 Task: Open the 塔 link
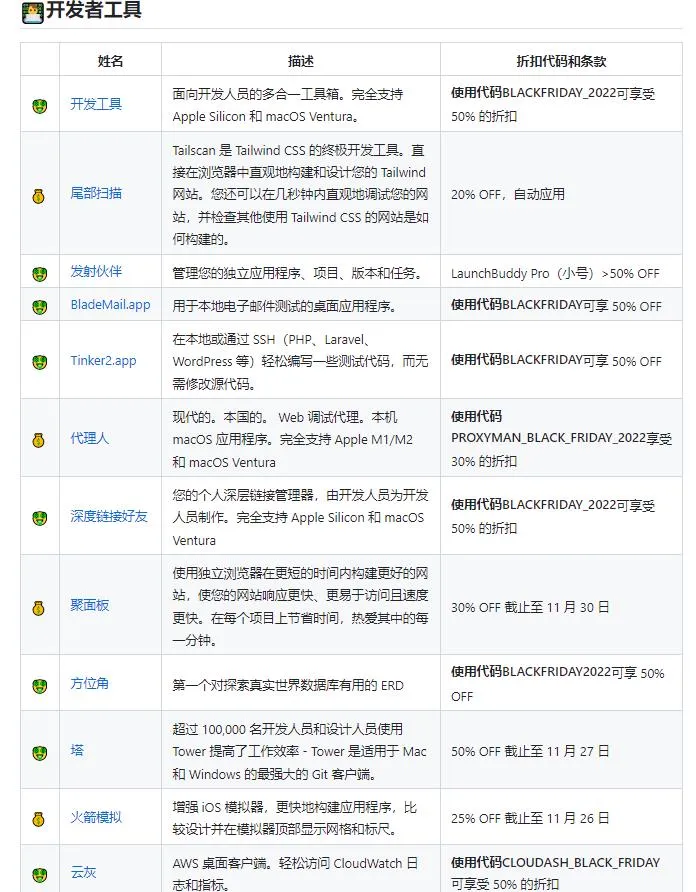(77, 750)
